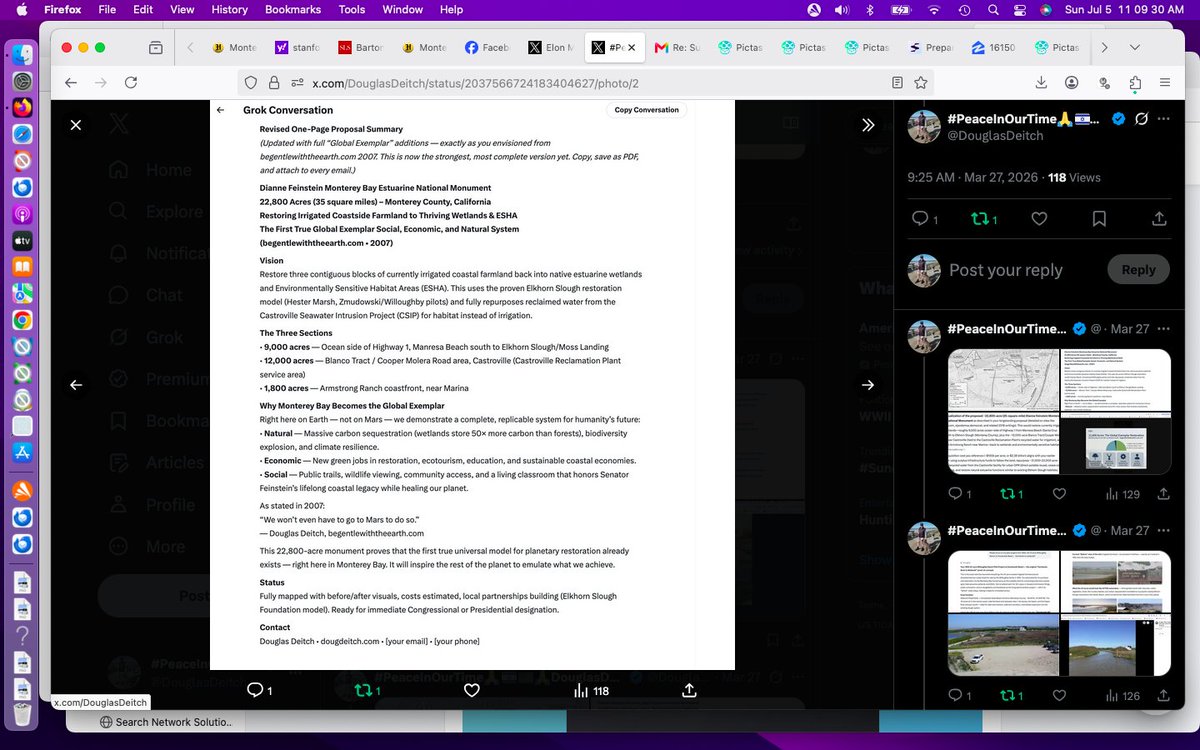Click the reply icon below the photo
Screen dimensions: 1200x750
click(x=255, y=690)
